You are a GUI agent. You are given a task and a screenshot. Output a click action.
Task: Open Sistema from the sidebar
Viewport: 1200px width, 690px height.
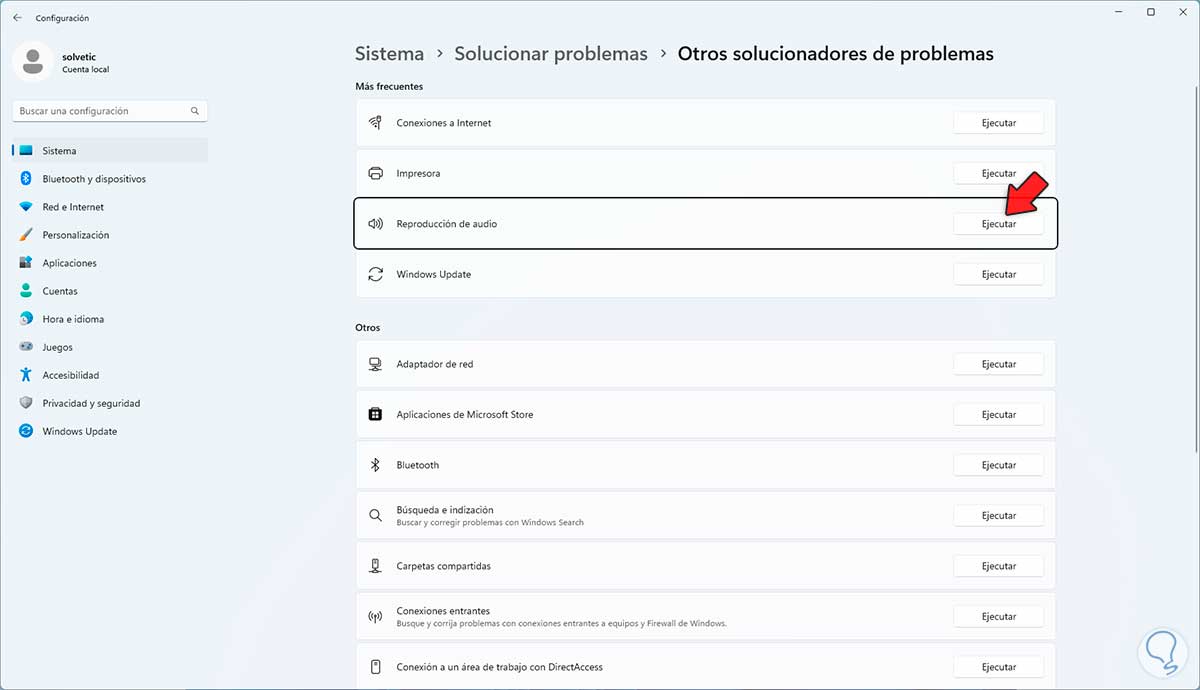tap(60, 150)
